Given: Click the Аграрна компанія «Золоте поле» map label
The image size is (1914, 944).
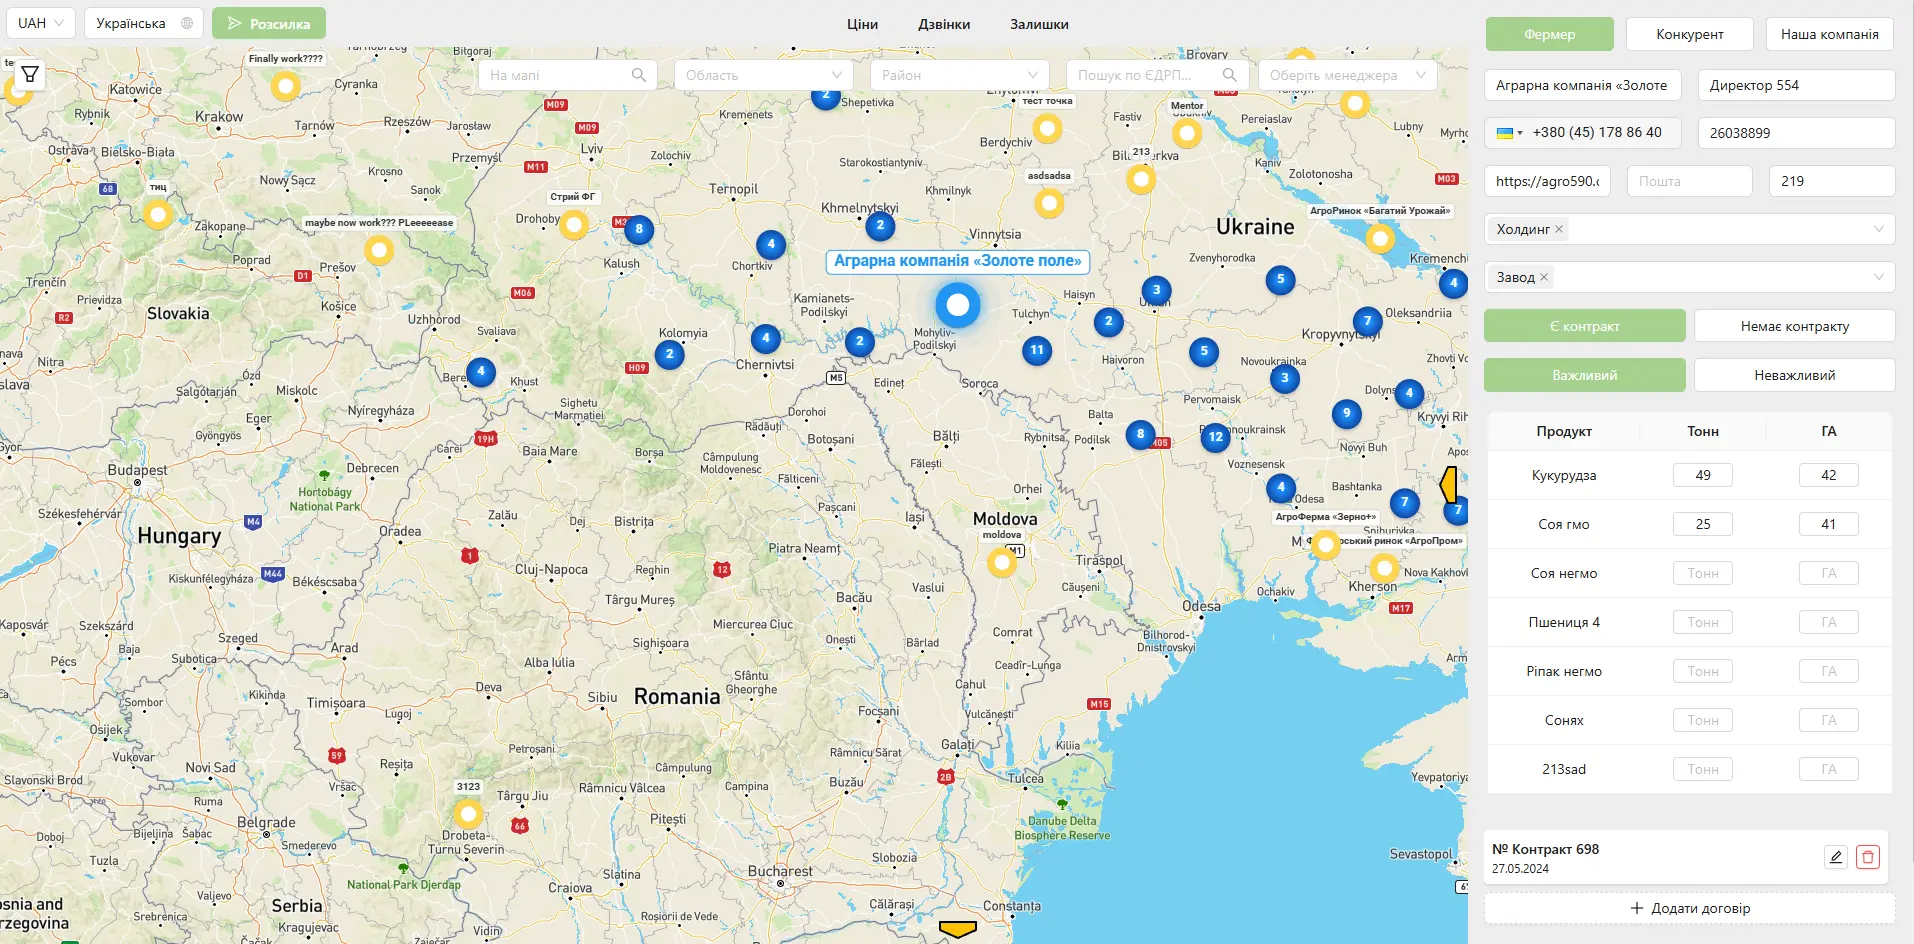Looking at the screenshot, I should click(958, 261).
